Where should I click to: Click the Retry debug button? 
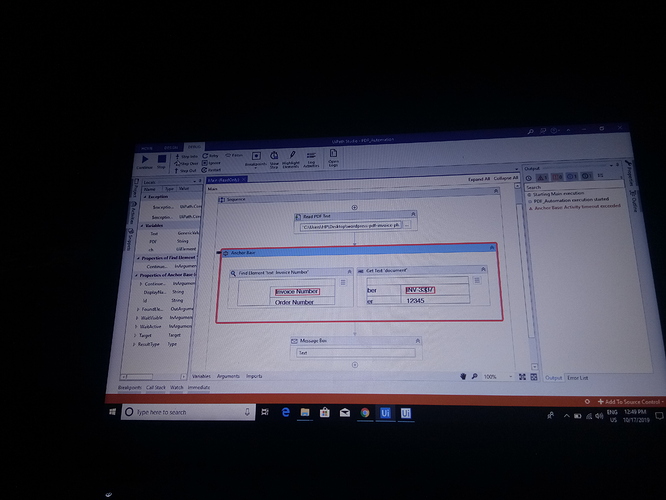(210, 156)
